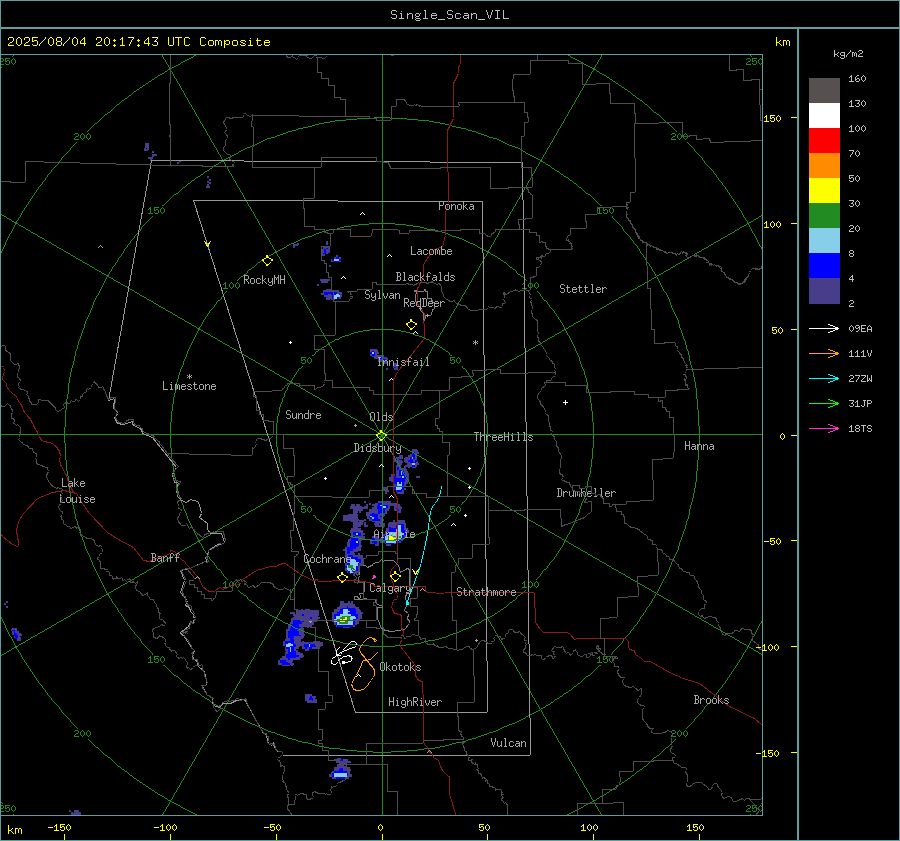Click the Single_Scan_VIL title text
Image resolution: width=900 pixels, height=841 pixels.
pyautogui.click(x=449, y=15)
